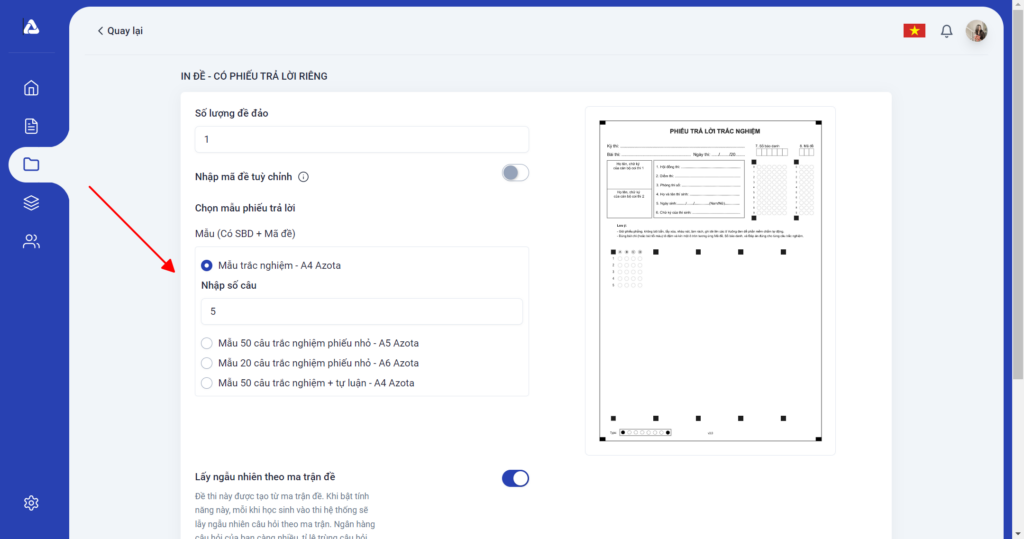
Task: Switch language via Vietnam flag
Action: coord(914,31)
